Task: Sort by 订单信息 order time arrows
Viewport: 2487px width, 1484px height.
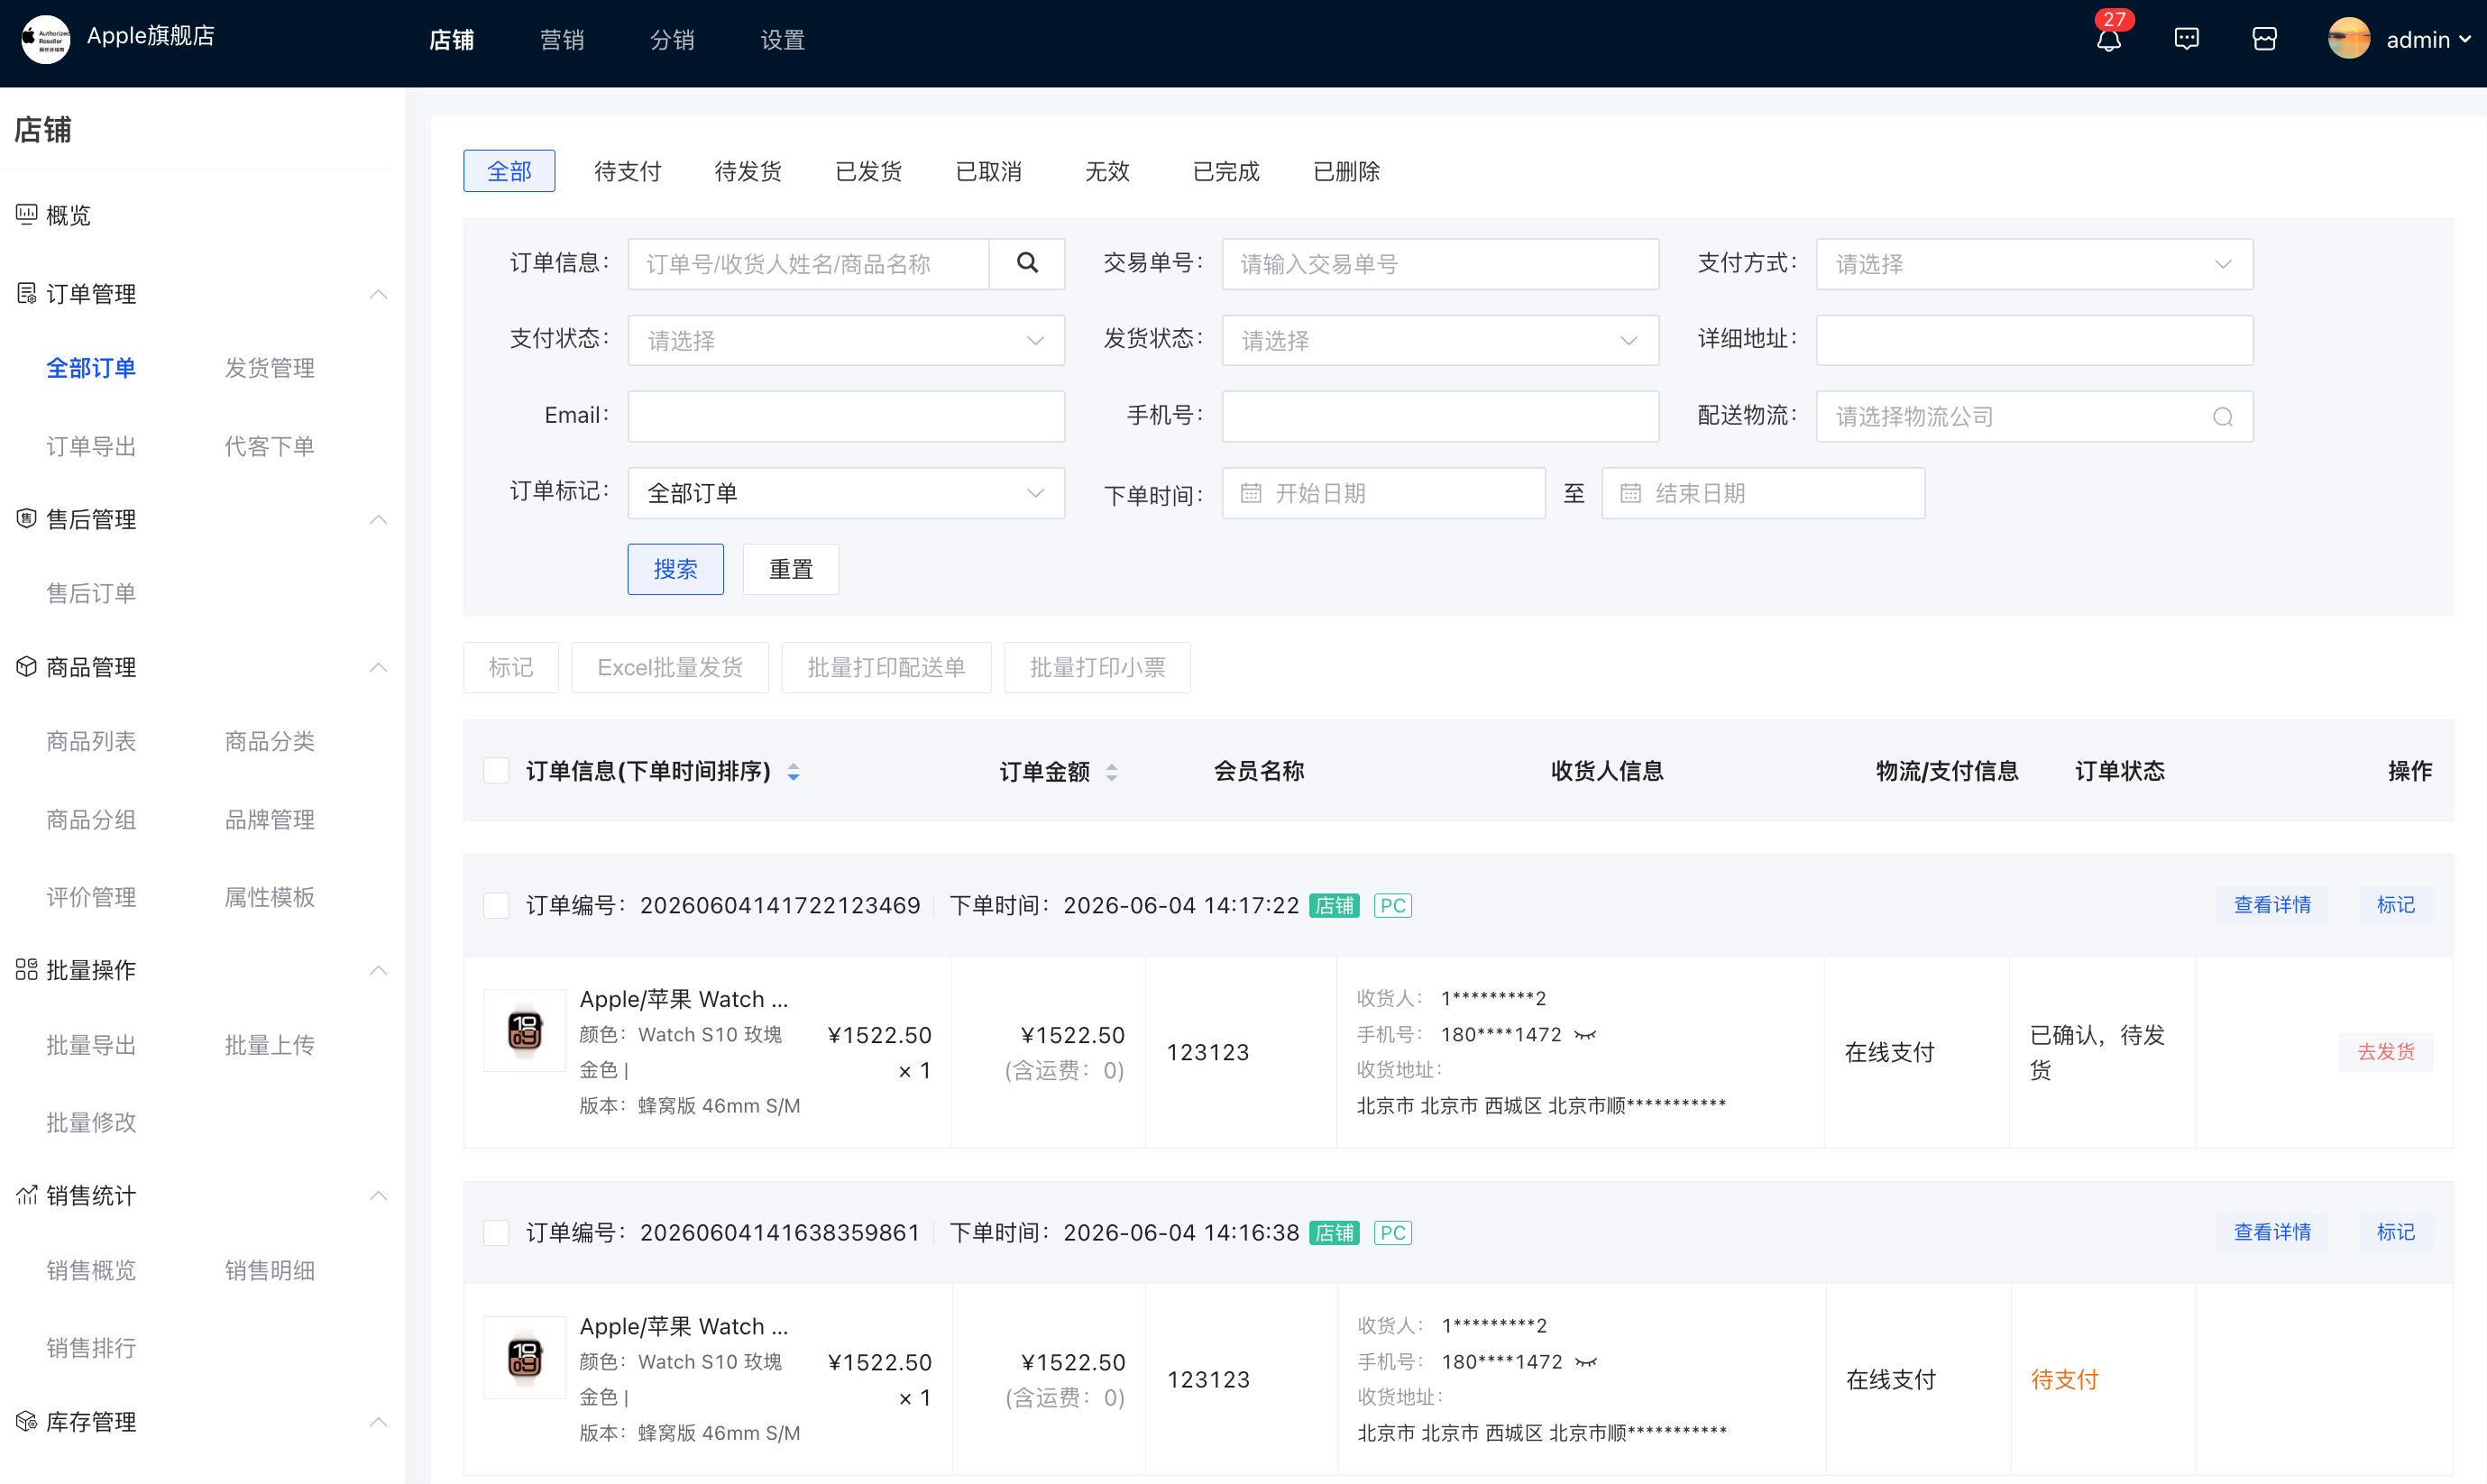Action: point(793,772)
